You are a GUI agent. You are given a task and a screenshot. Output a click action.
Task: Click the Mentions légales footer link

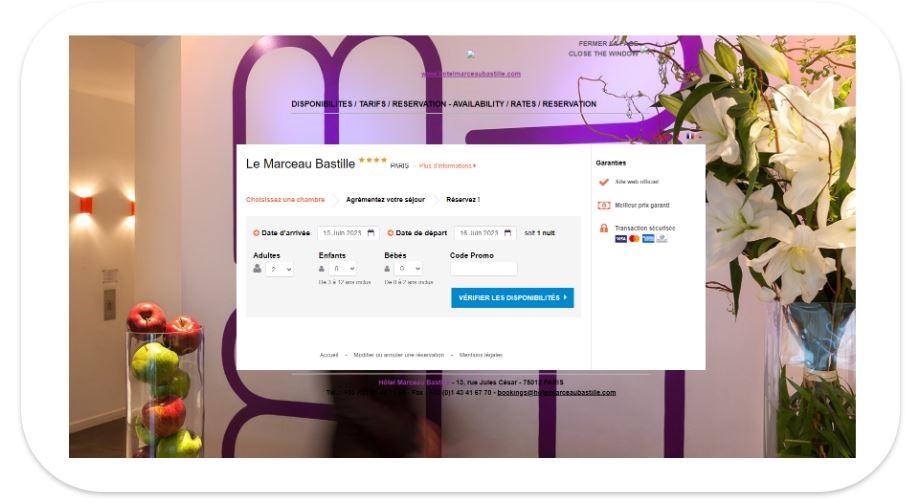click(480, 355)
